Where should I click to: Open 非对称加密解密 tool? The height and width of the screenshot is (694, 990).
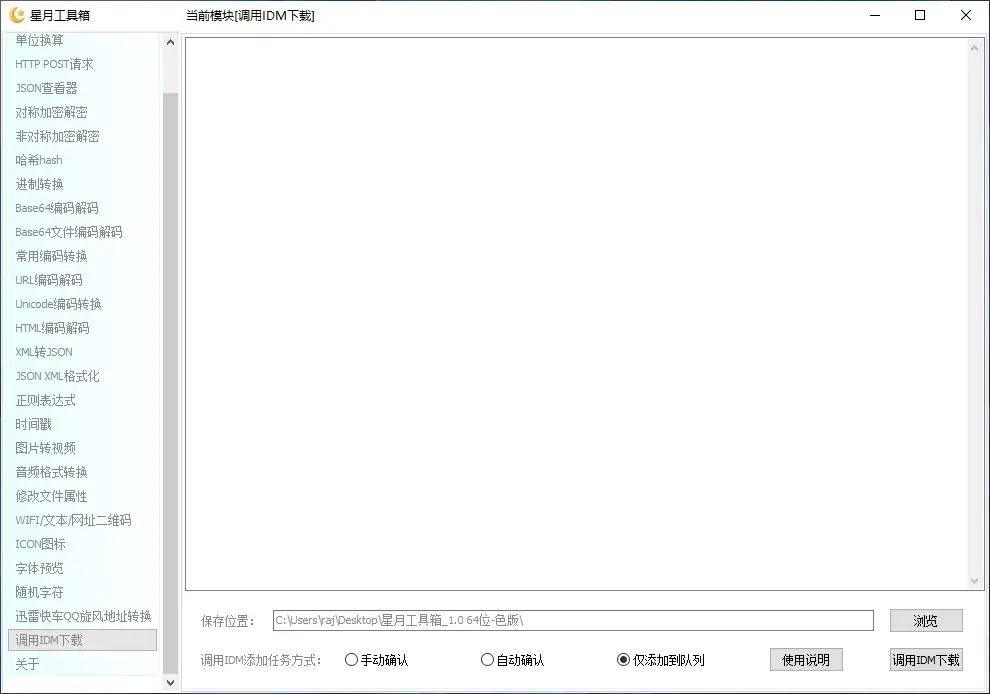[57, 136]
